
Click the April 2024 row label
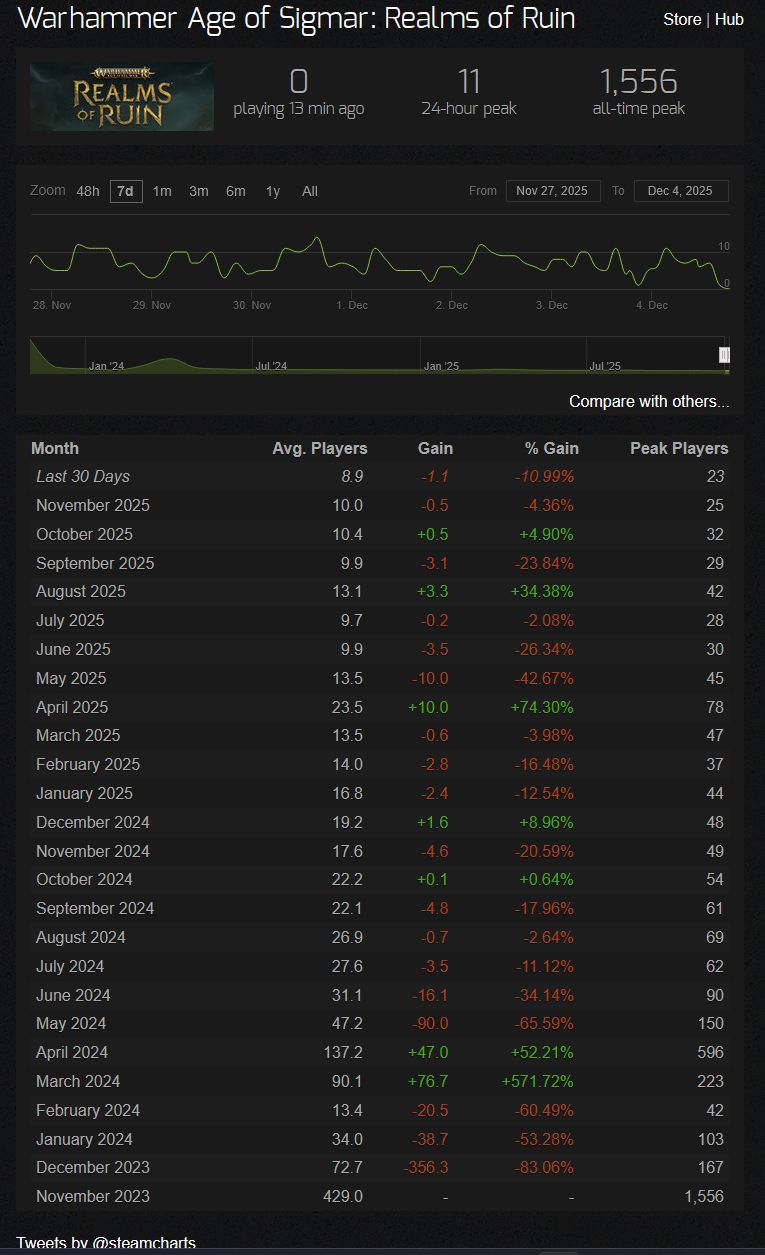(x=72, y=1052)
